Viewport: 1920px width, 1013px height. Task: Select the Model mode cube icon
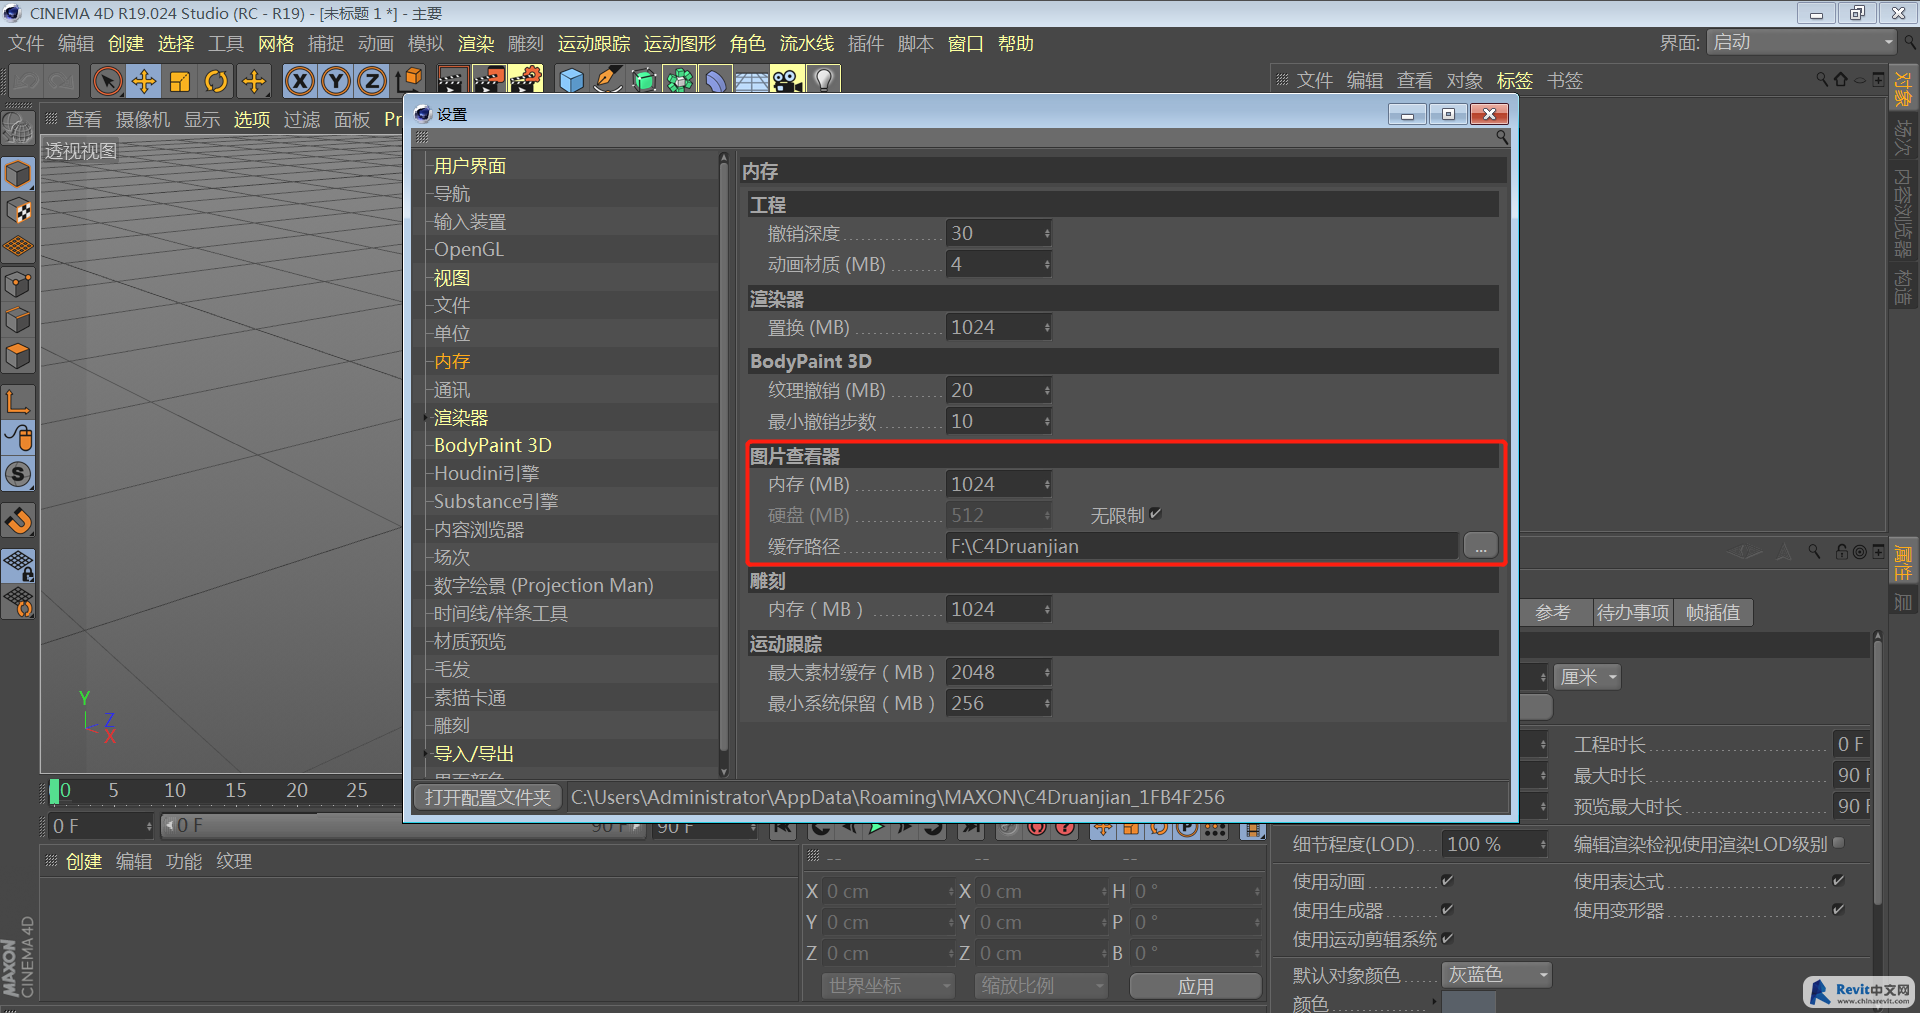(18, 175)
